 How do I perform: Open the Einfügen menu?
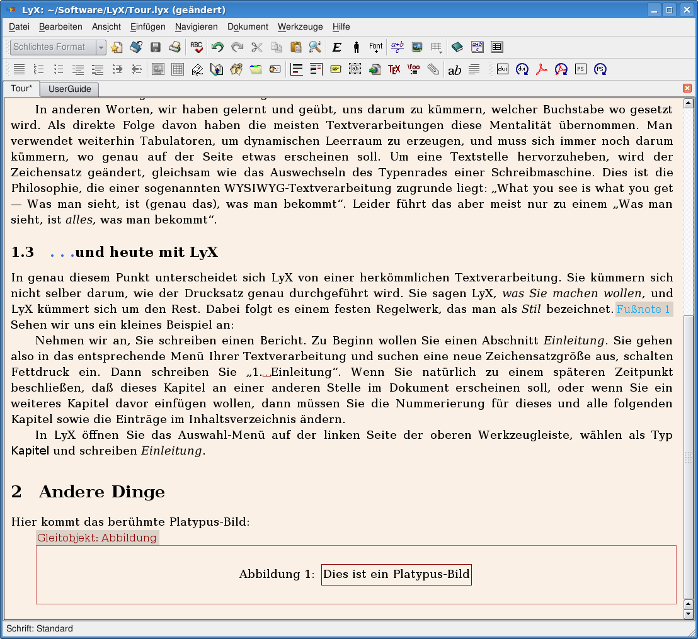click(x=148, y=27)
